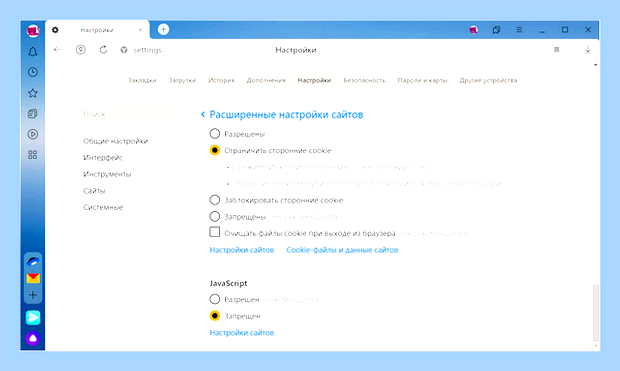Open Общие настройки section
The image size is (620, 371).
click(115, 141)
